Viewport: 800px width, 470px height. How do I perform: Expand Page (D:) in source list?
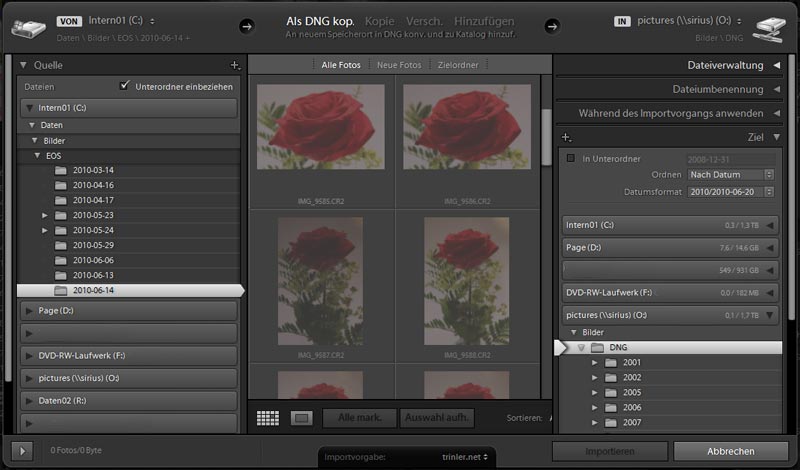click(29, 311)
